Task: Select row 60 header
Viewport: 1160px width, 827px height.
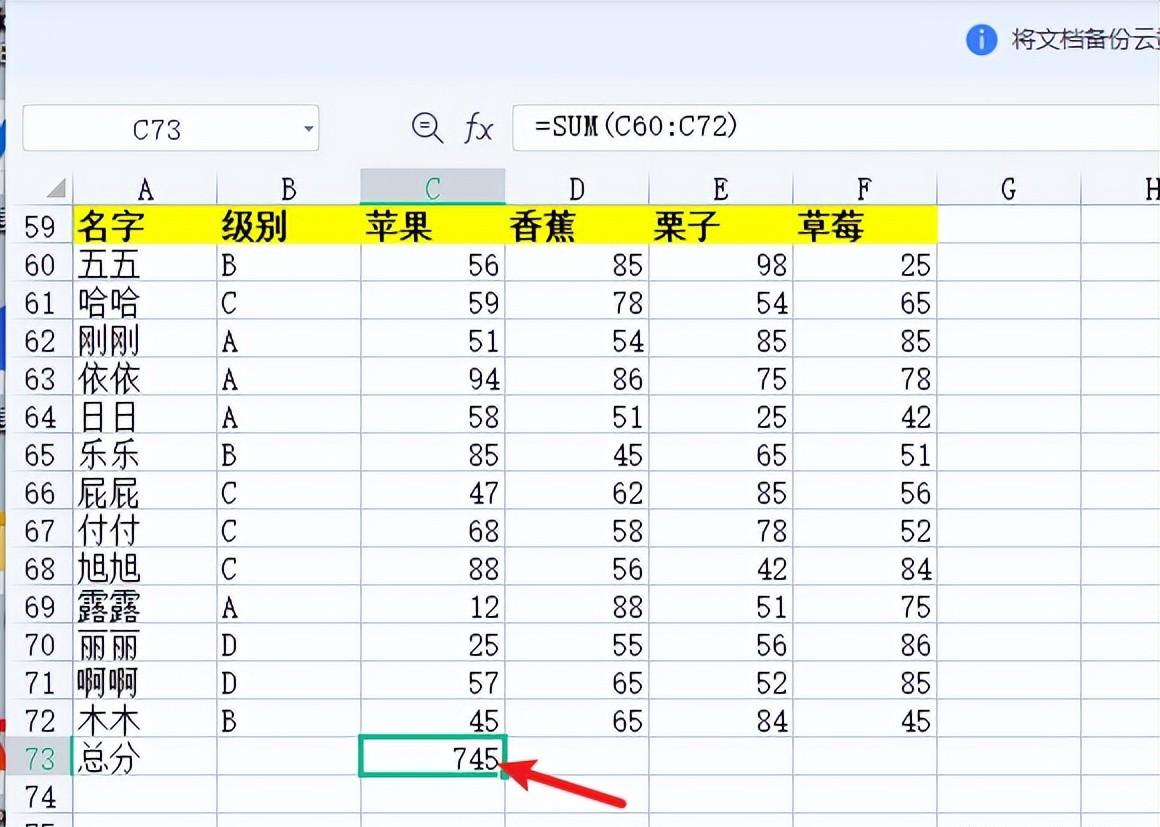Action: [39, 264]
